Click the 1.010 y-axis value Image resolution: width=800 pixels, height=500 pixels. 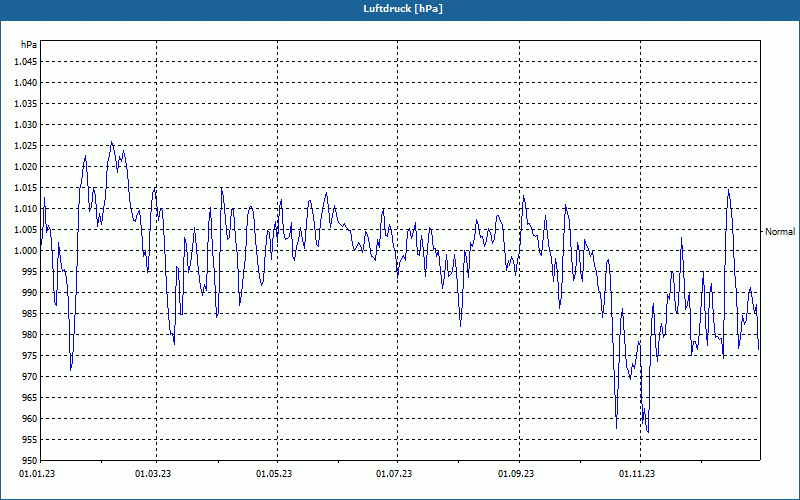(x=26, y=209)
